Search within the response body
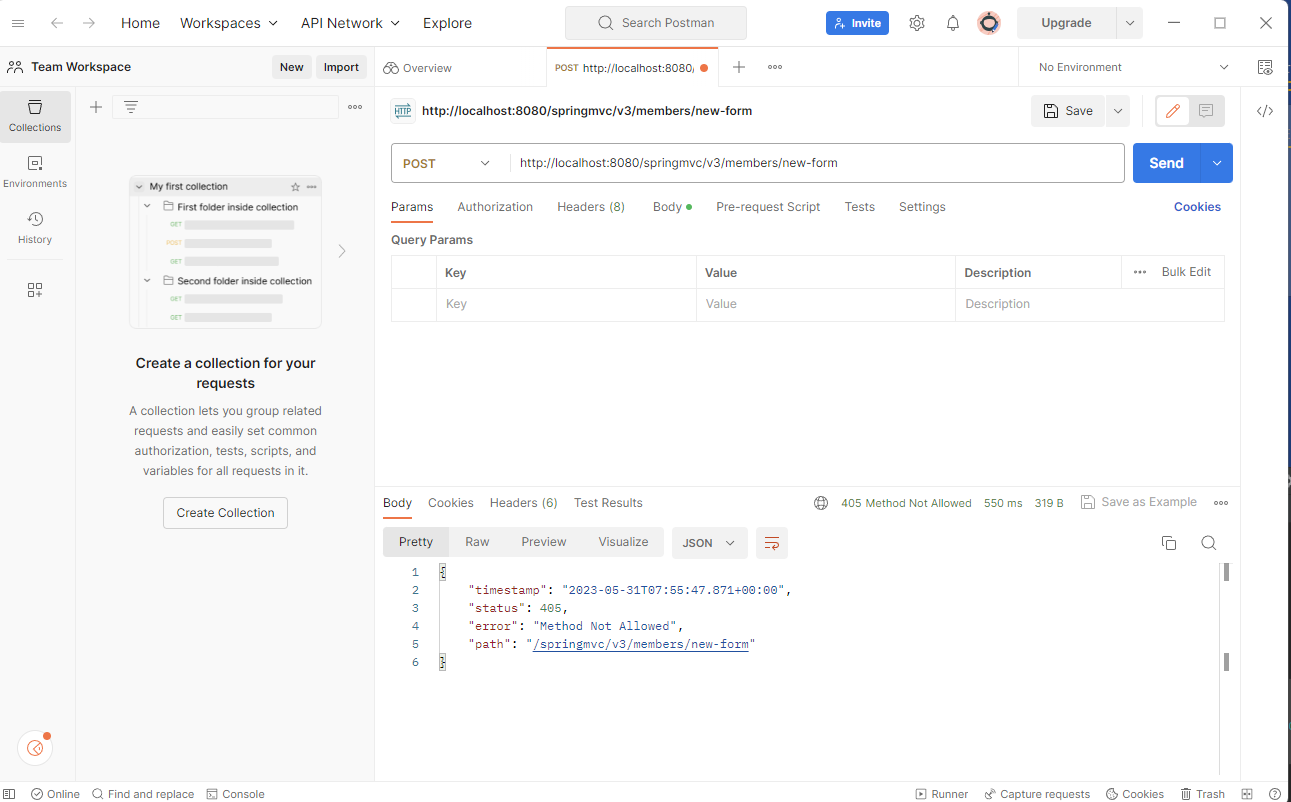This screenshot has width=1291, height=802. click(1208, 543)
